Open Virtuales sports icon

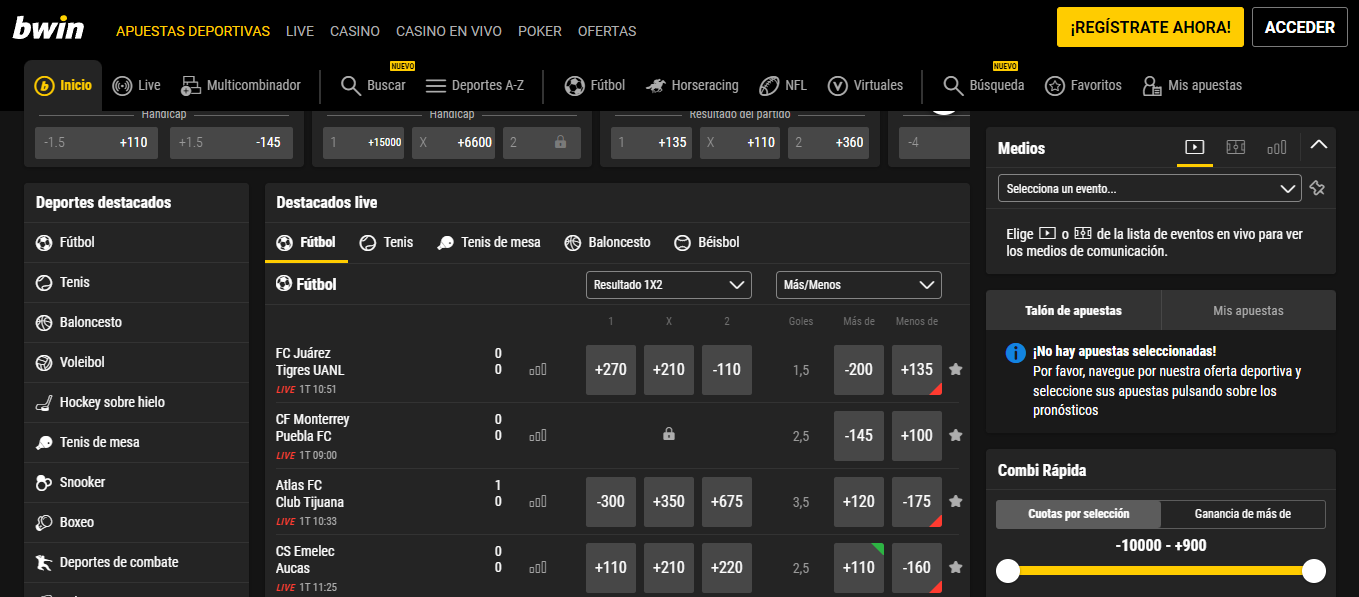click(838, 86)
